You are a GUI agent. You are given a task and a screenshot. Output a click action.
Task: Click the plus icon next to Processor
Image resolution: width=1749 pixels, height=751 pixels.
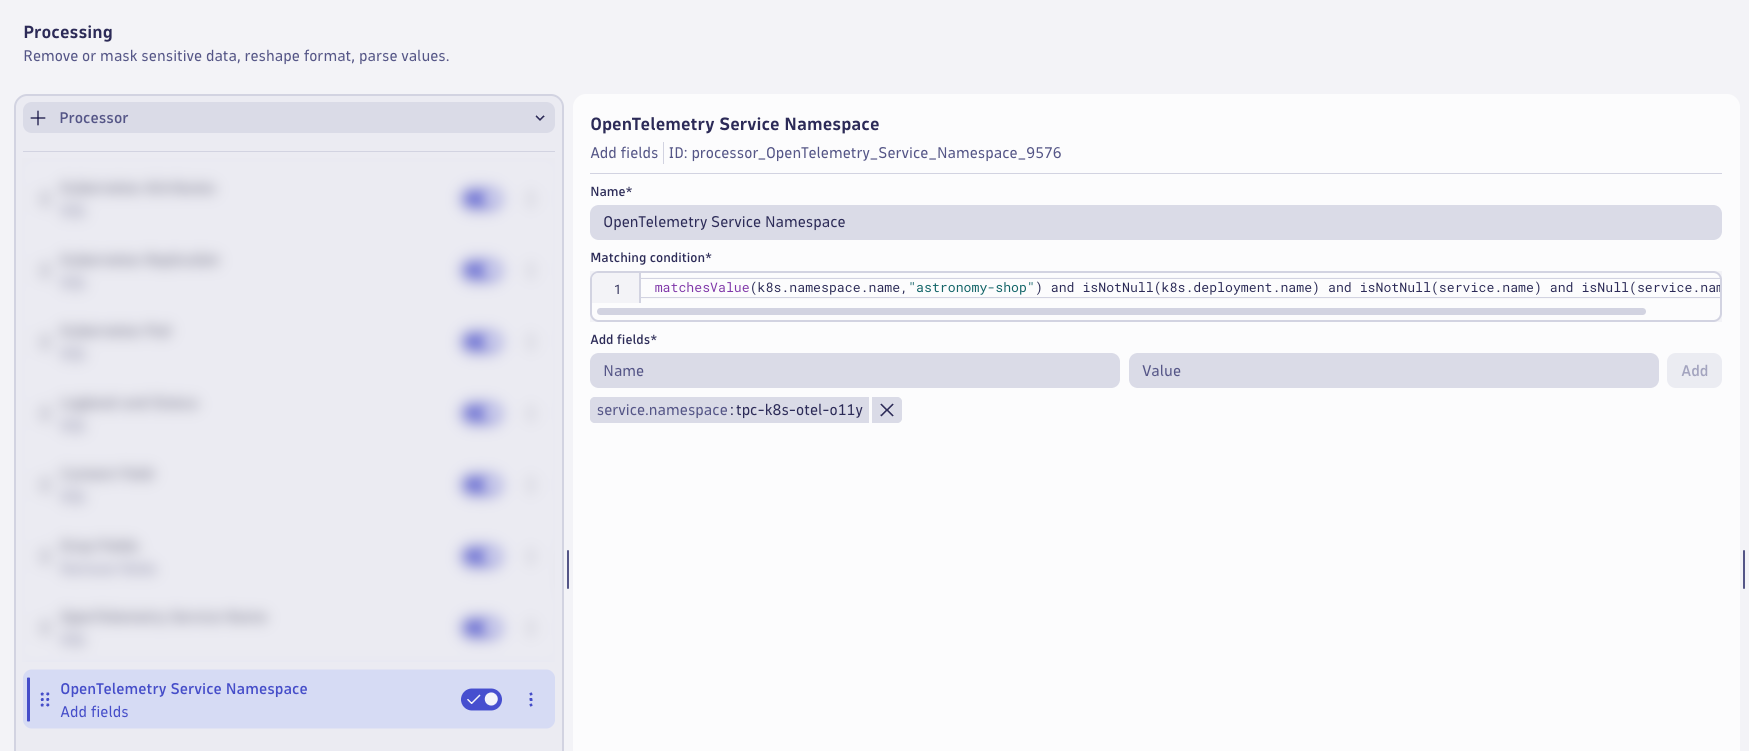pos(38,118)
